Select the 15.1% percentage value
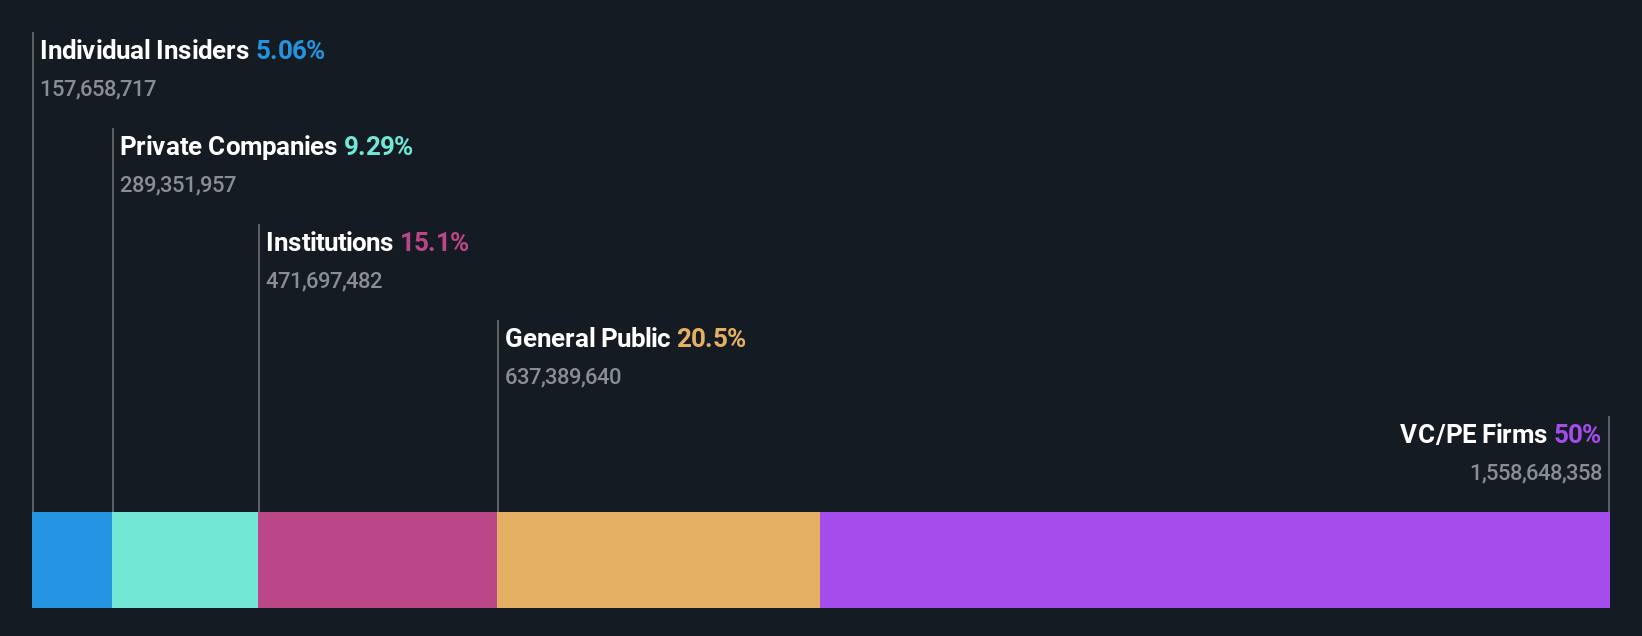The height and width of the screenshot is (636, 1642). [x=434, y=242]
